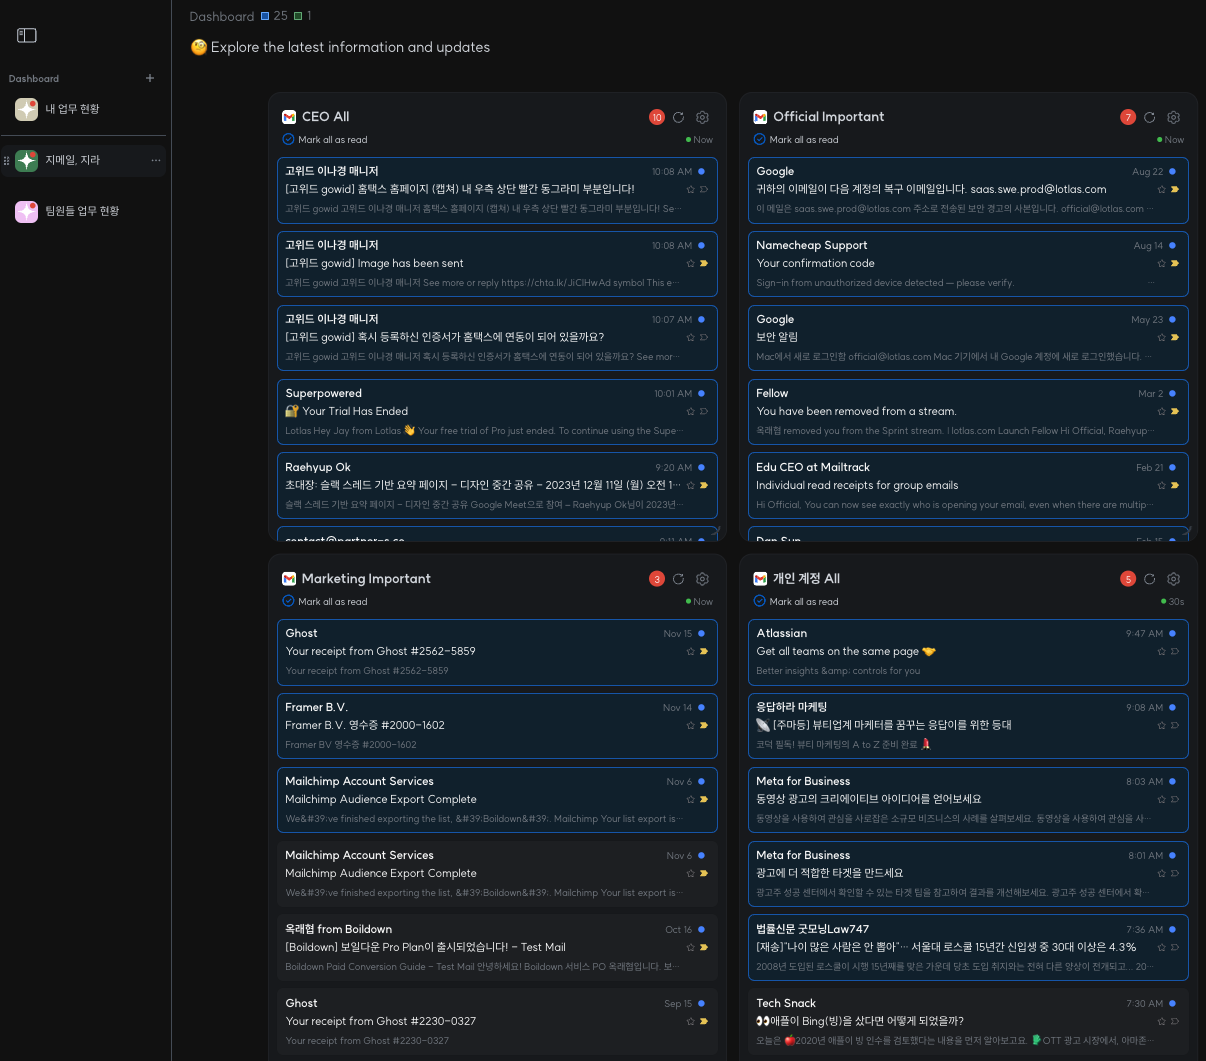
Task: Refresh the Marketing Important widget
Action: coord(678,579)
